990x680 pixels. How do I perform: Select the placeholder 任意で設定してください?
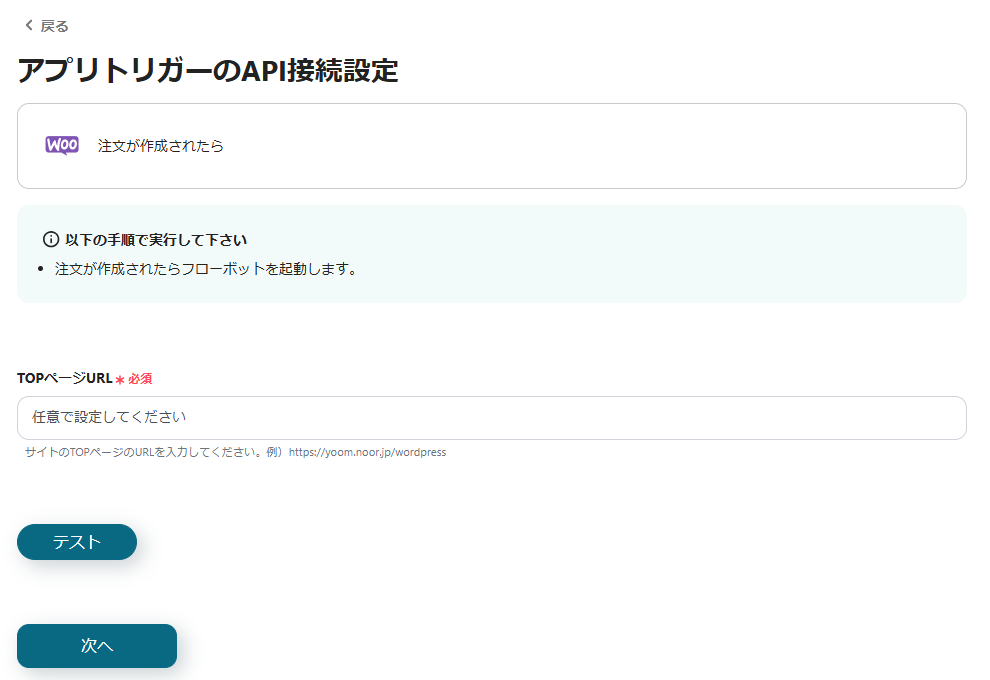pos(120,417)
